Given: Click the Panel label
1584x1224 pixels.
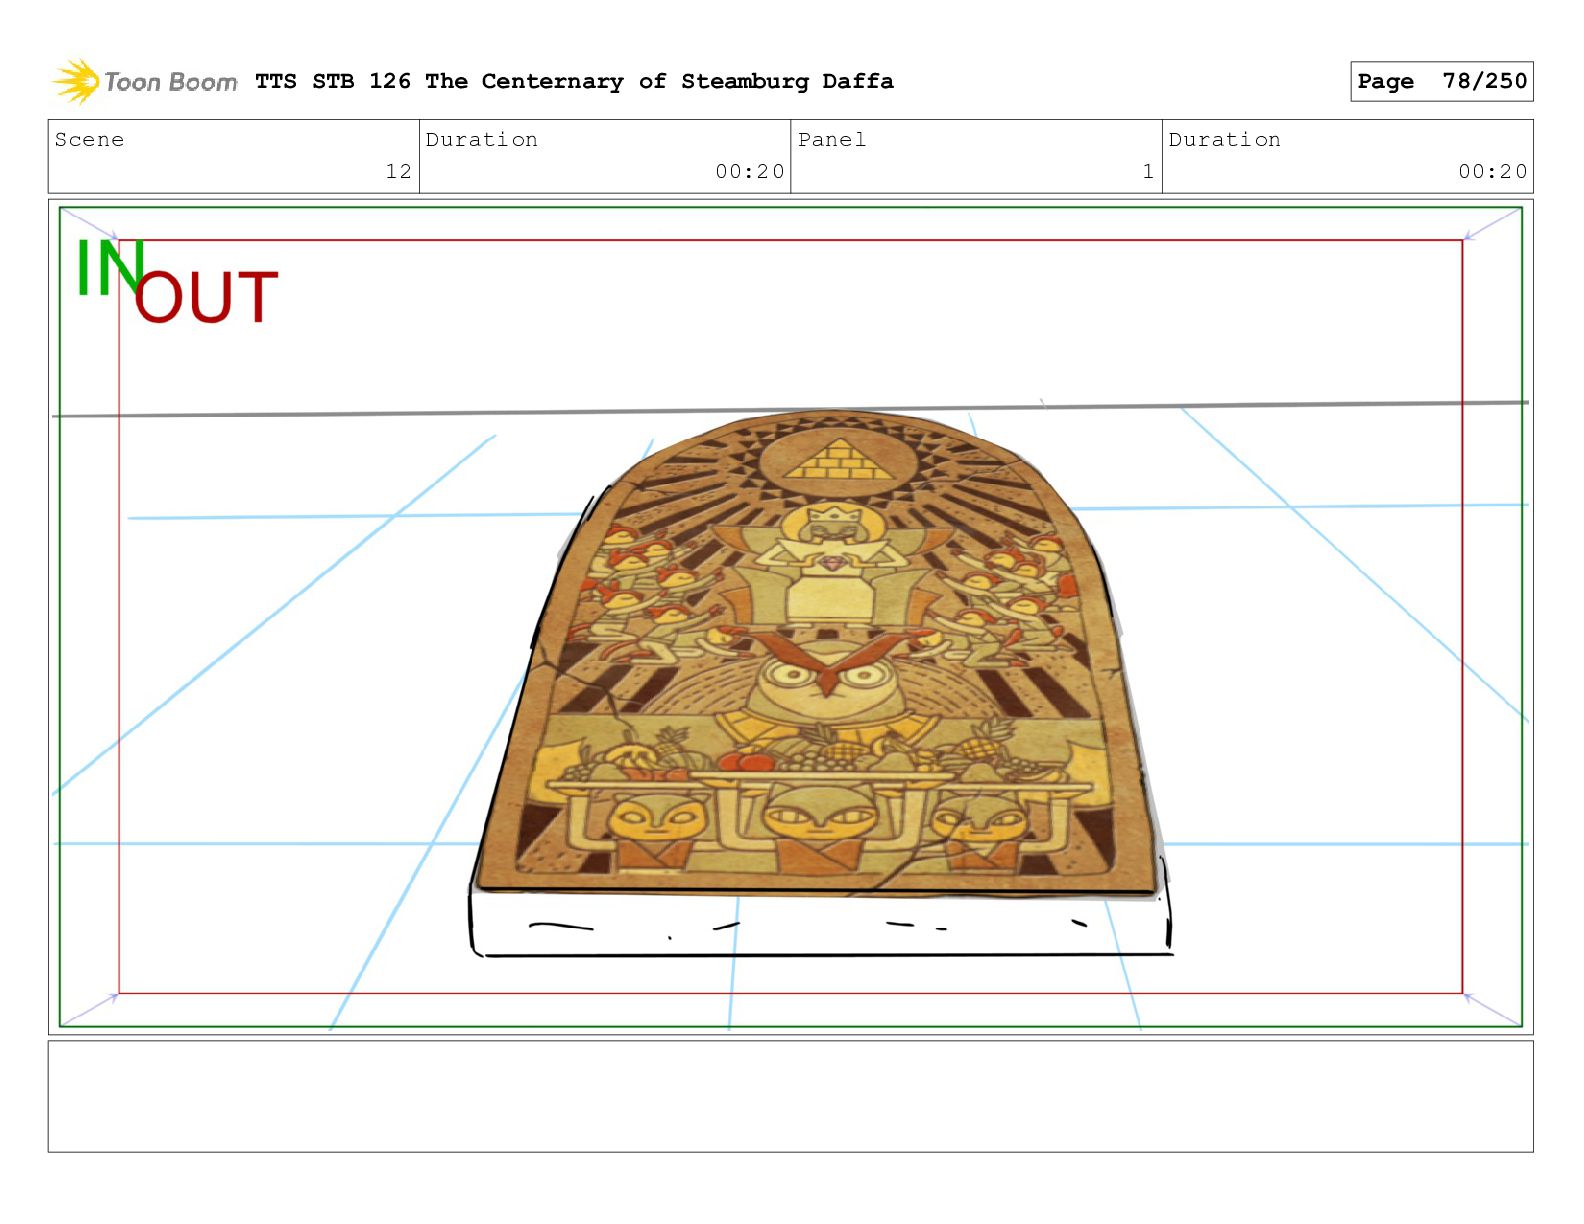Looking at the screenshot, I should tap(832, 140).
